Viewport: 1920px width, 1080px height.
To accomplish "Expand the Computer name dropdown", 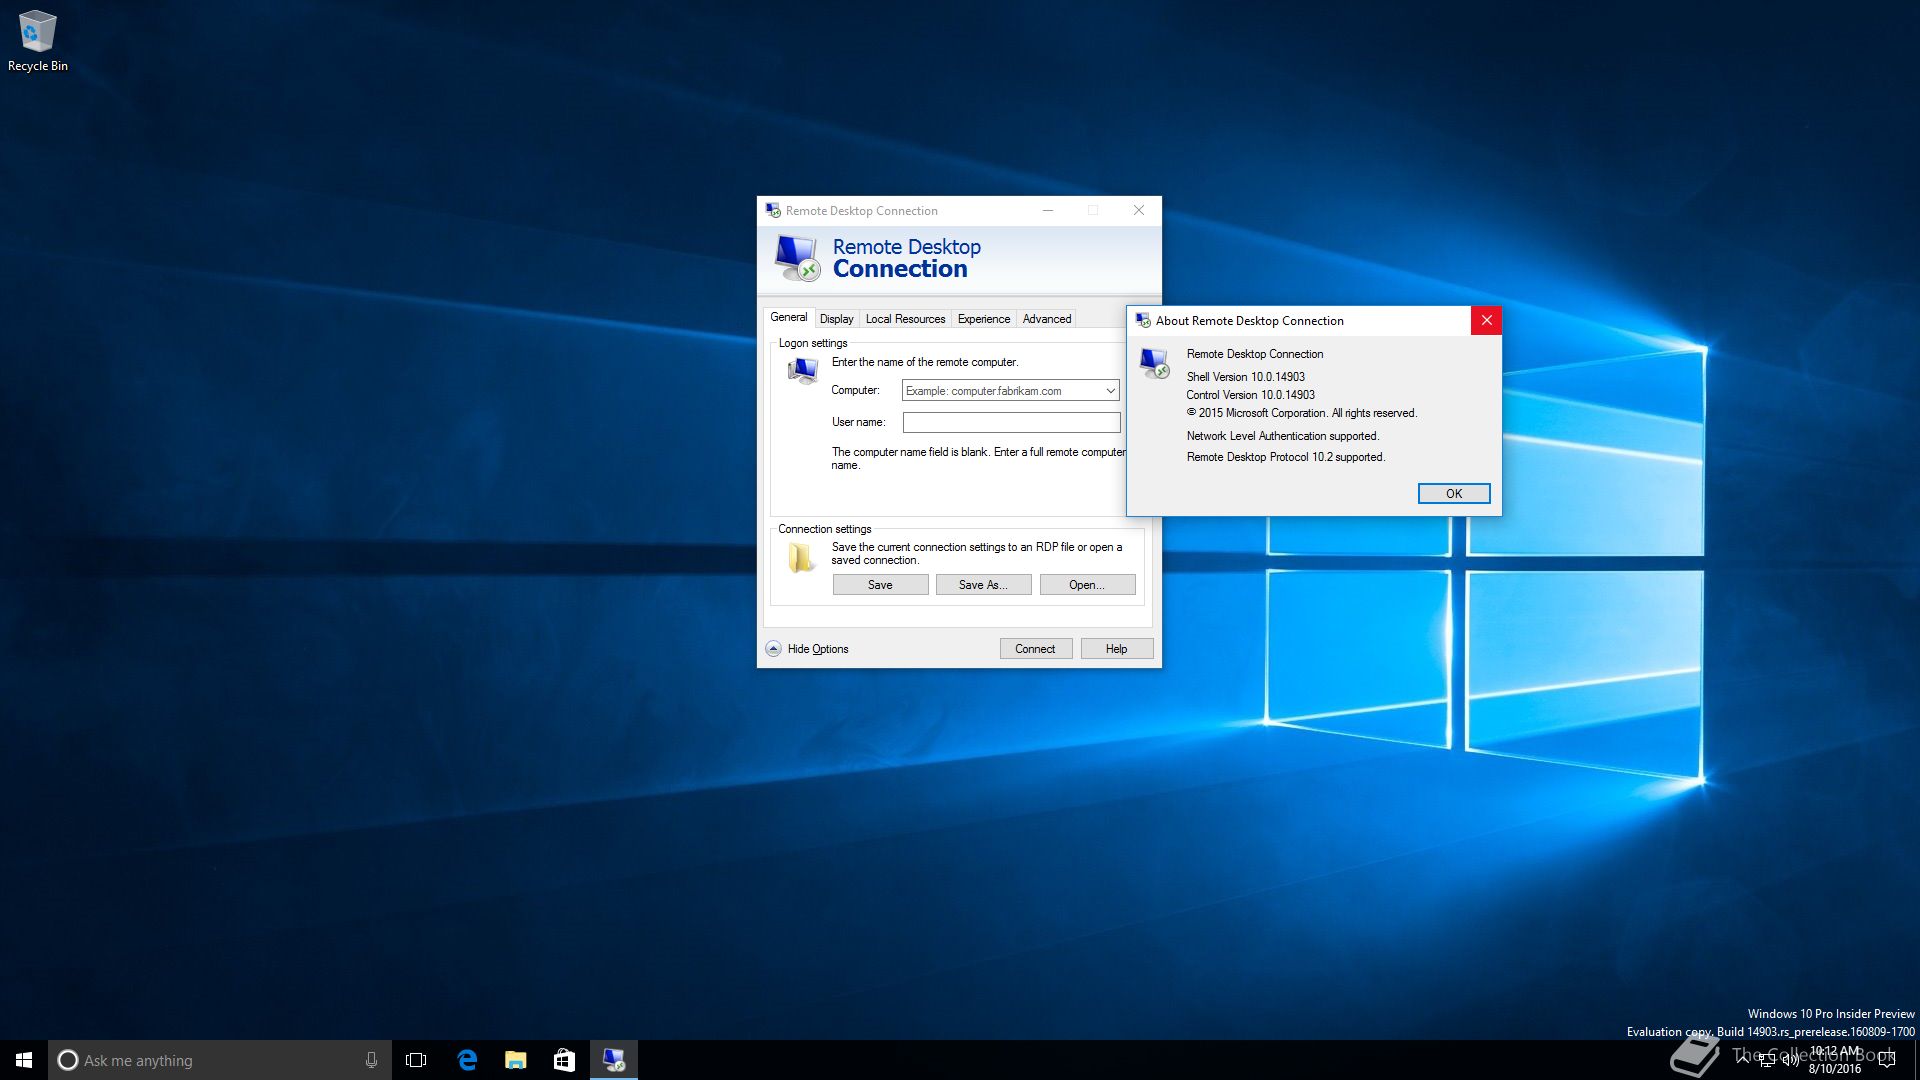I will [1110, 391].
